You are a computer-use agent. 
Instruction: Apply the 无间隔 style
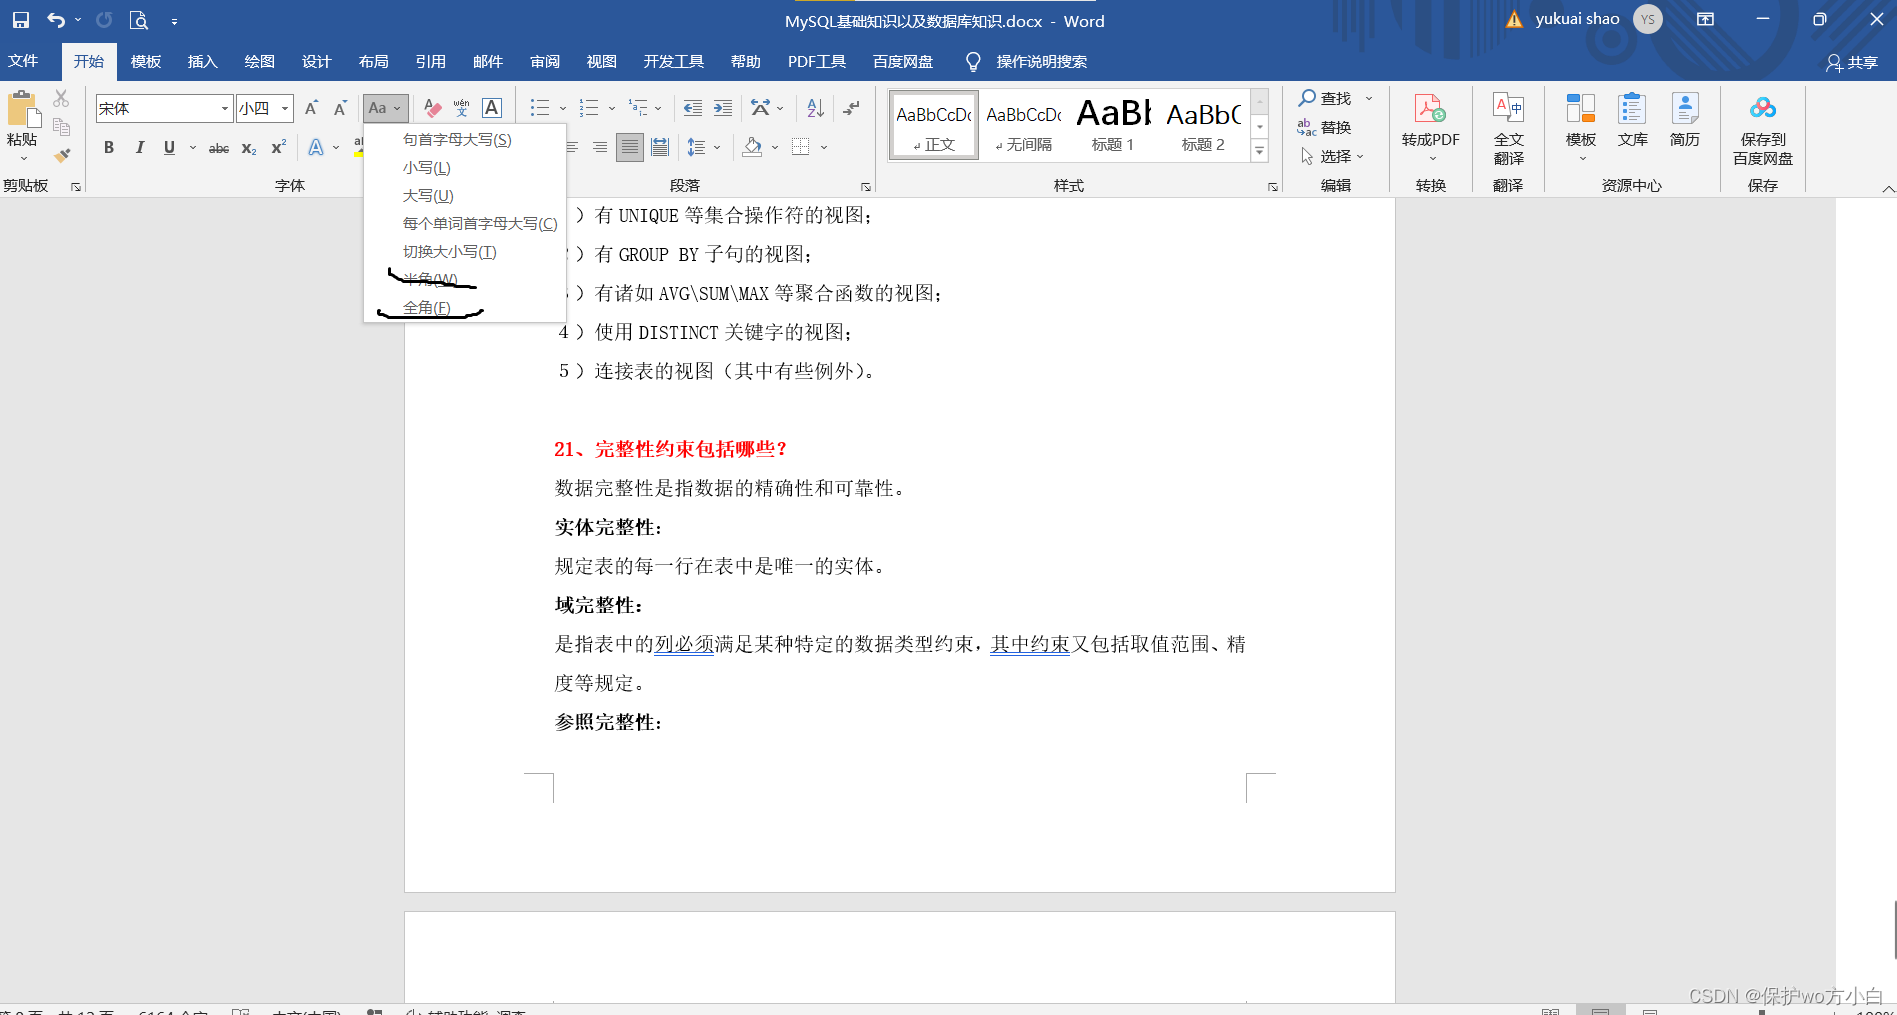1024,125
